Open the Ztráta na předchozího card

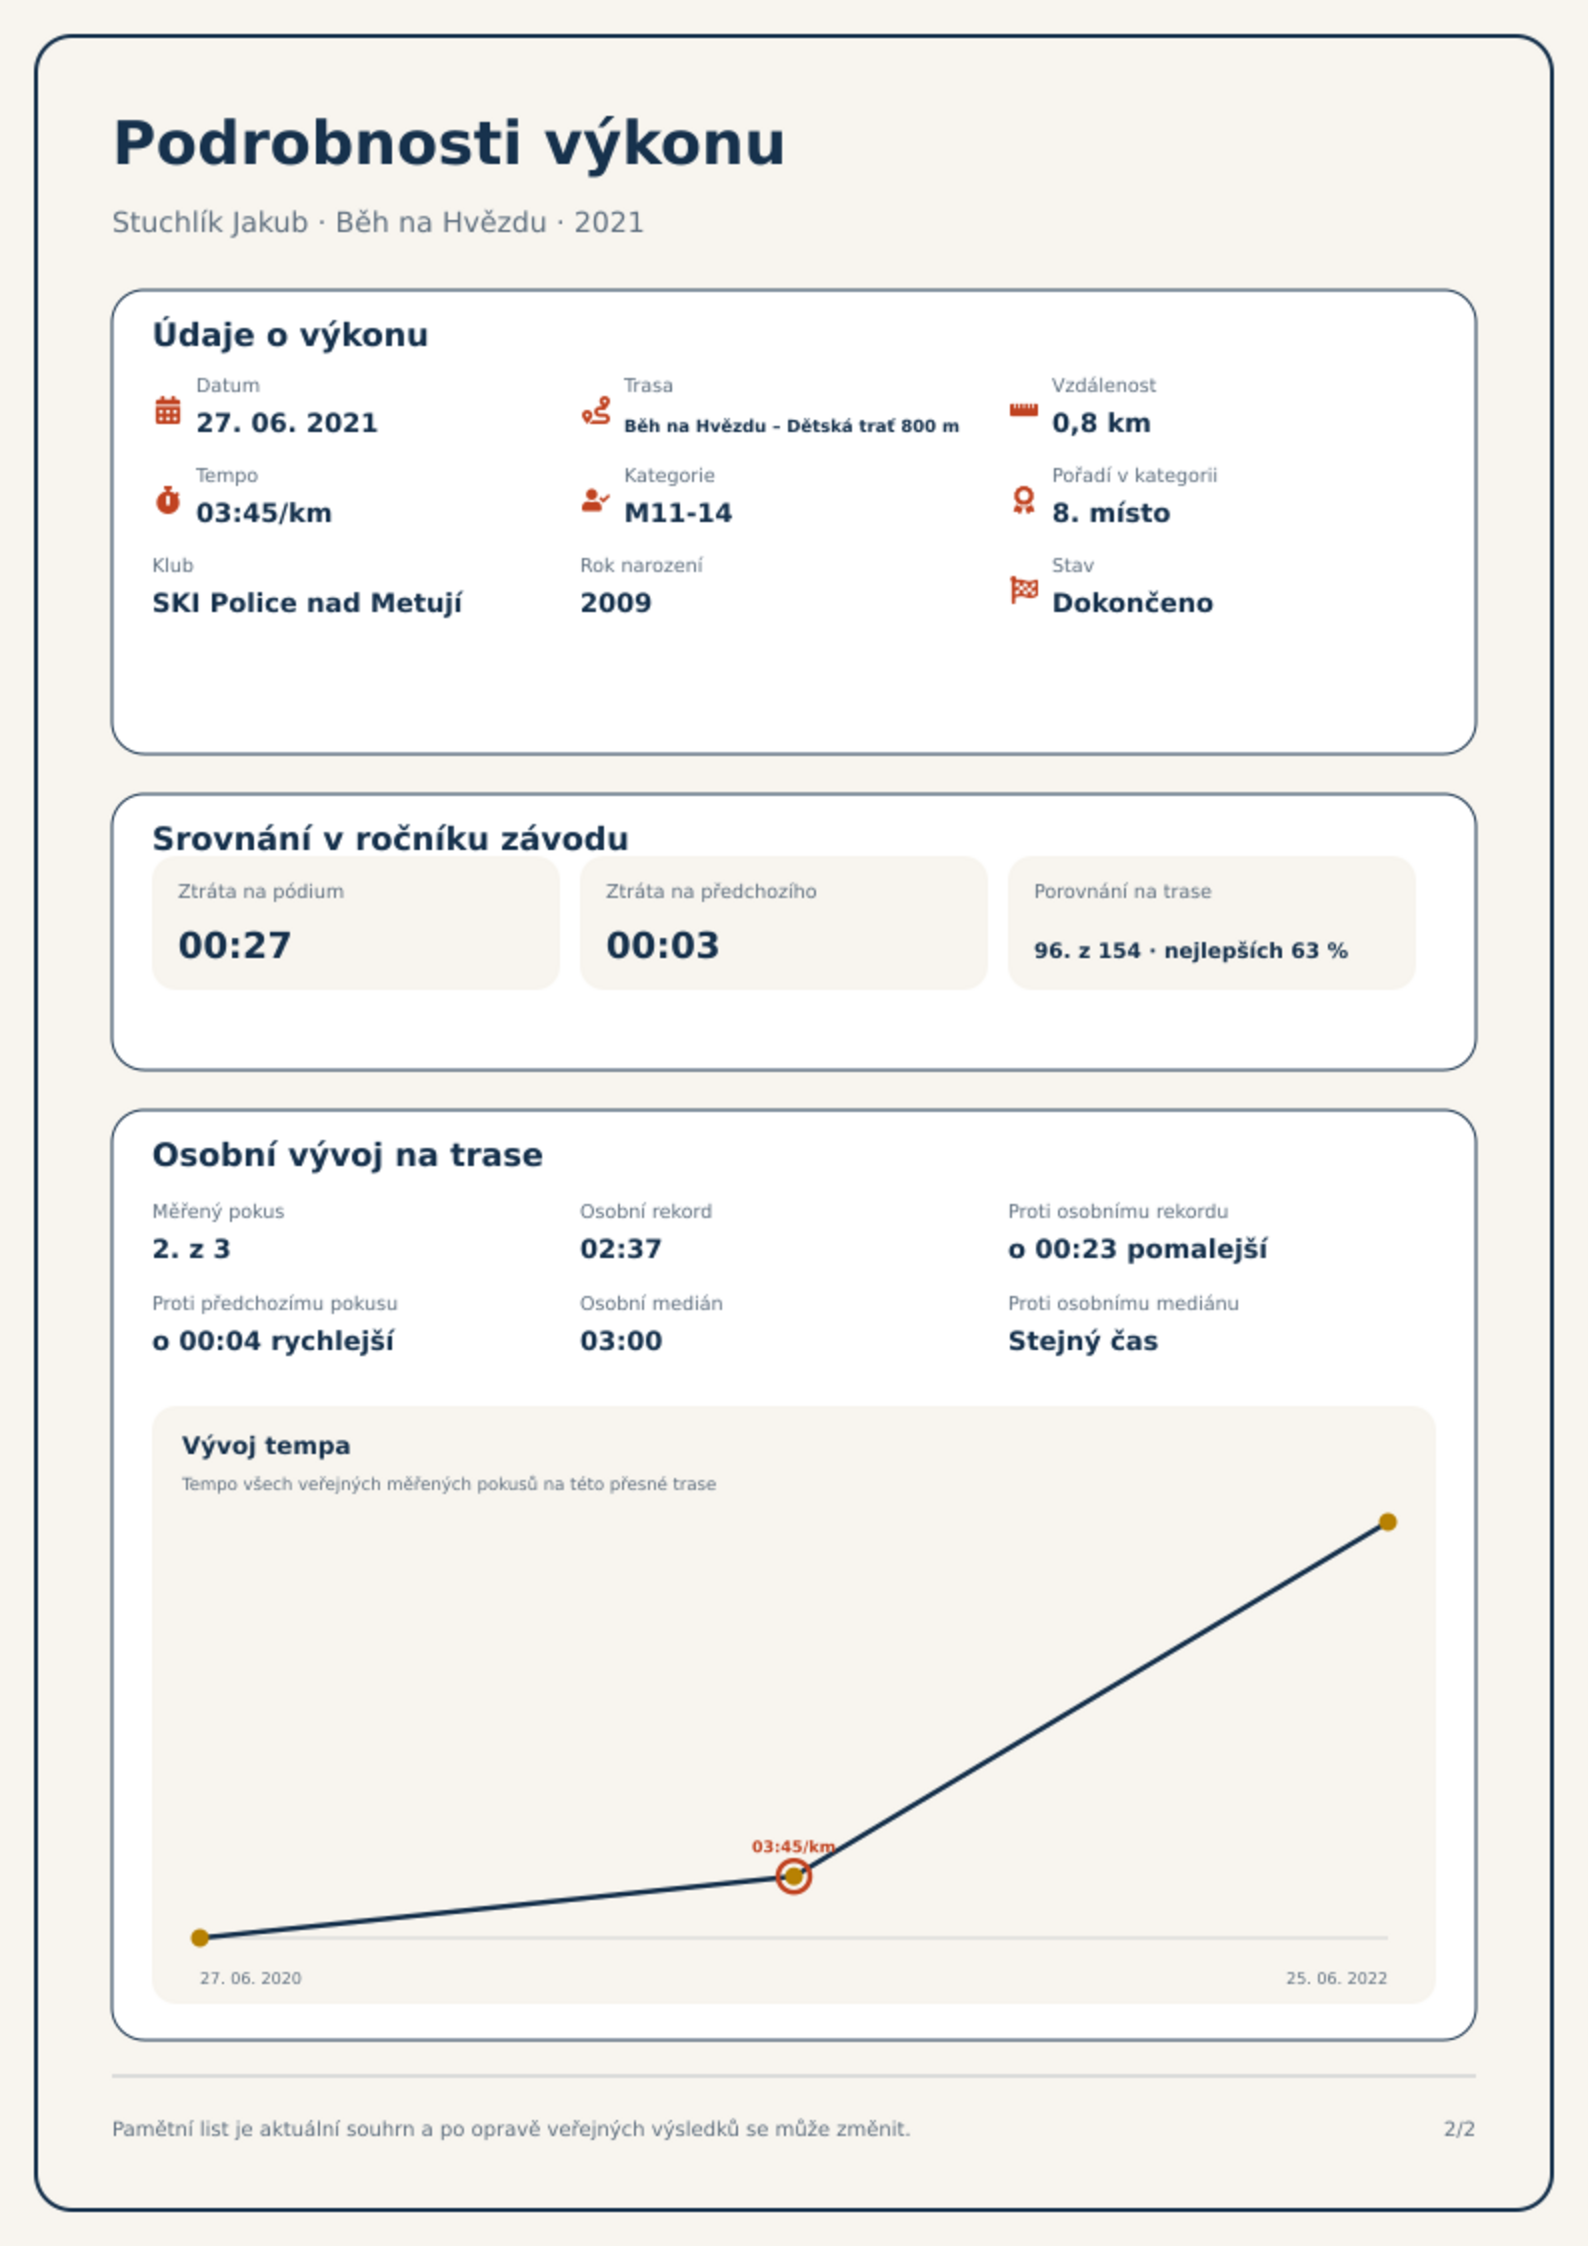[783, 922]
